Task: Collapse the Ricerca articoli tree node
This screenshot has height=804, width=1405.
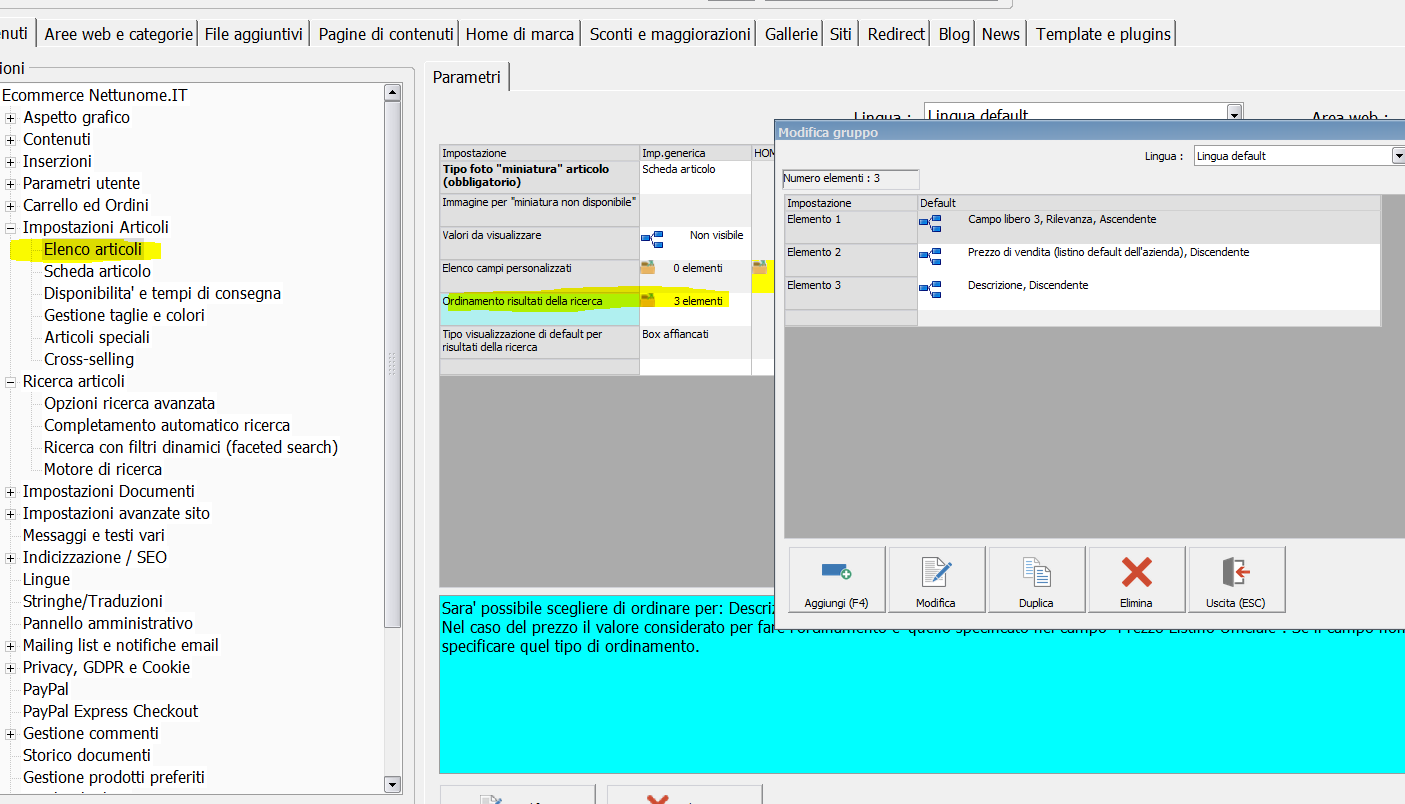Action: click(x=11, y=382)
